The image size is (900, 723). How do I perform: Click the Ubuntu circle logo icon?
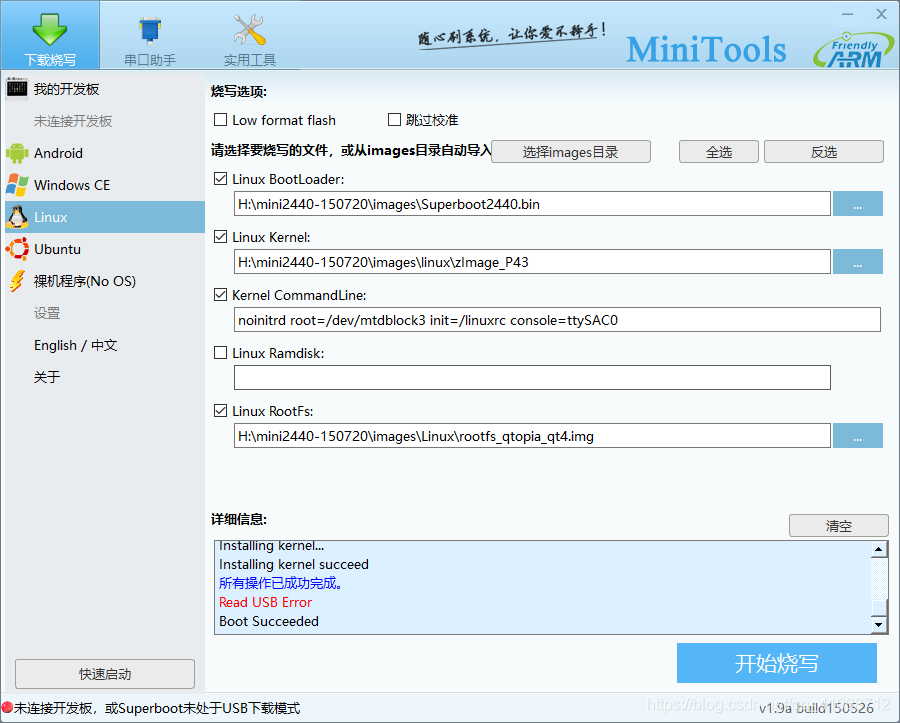pos(17,249)
